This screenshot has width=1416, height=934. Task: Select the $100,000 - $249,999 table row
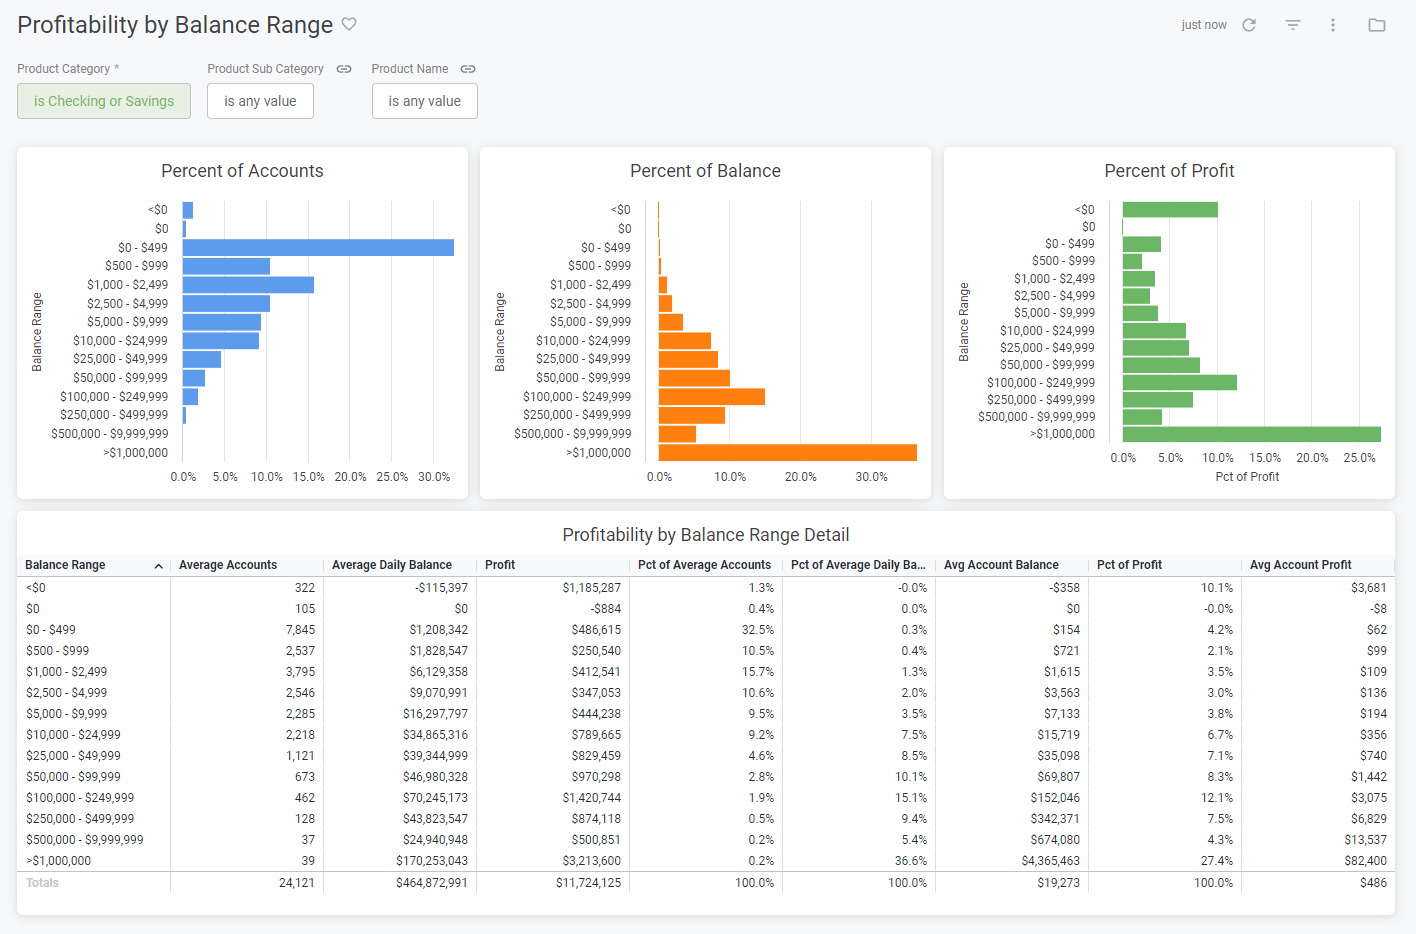click(706, 798)
